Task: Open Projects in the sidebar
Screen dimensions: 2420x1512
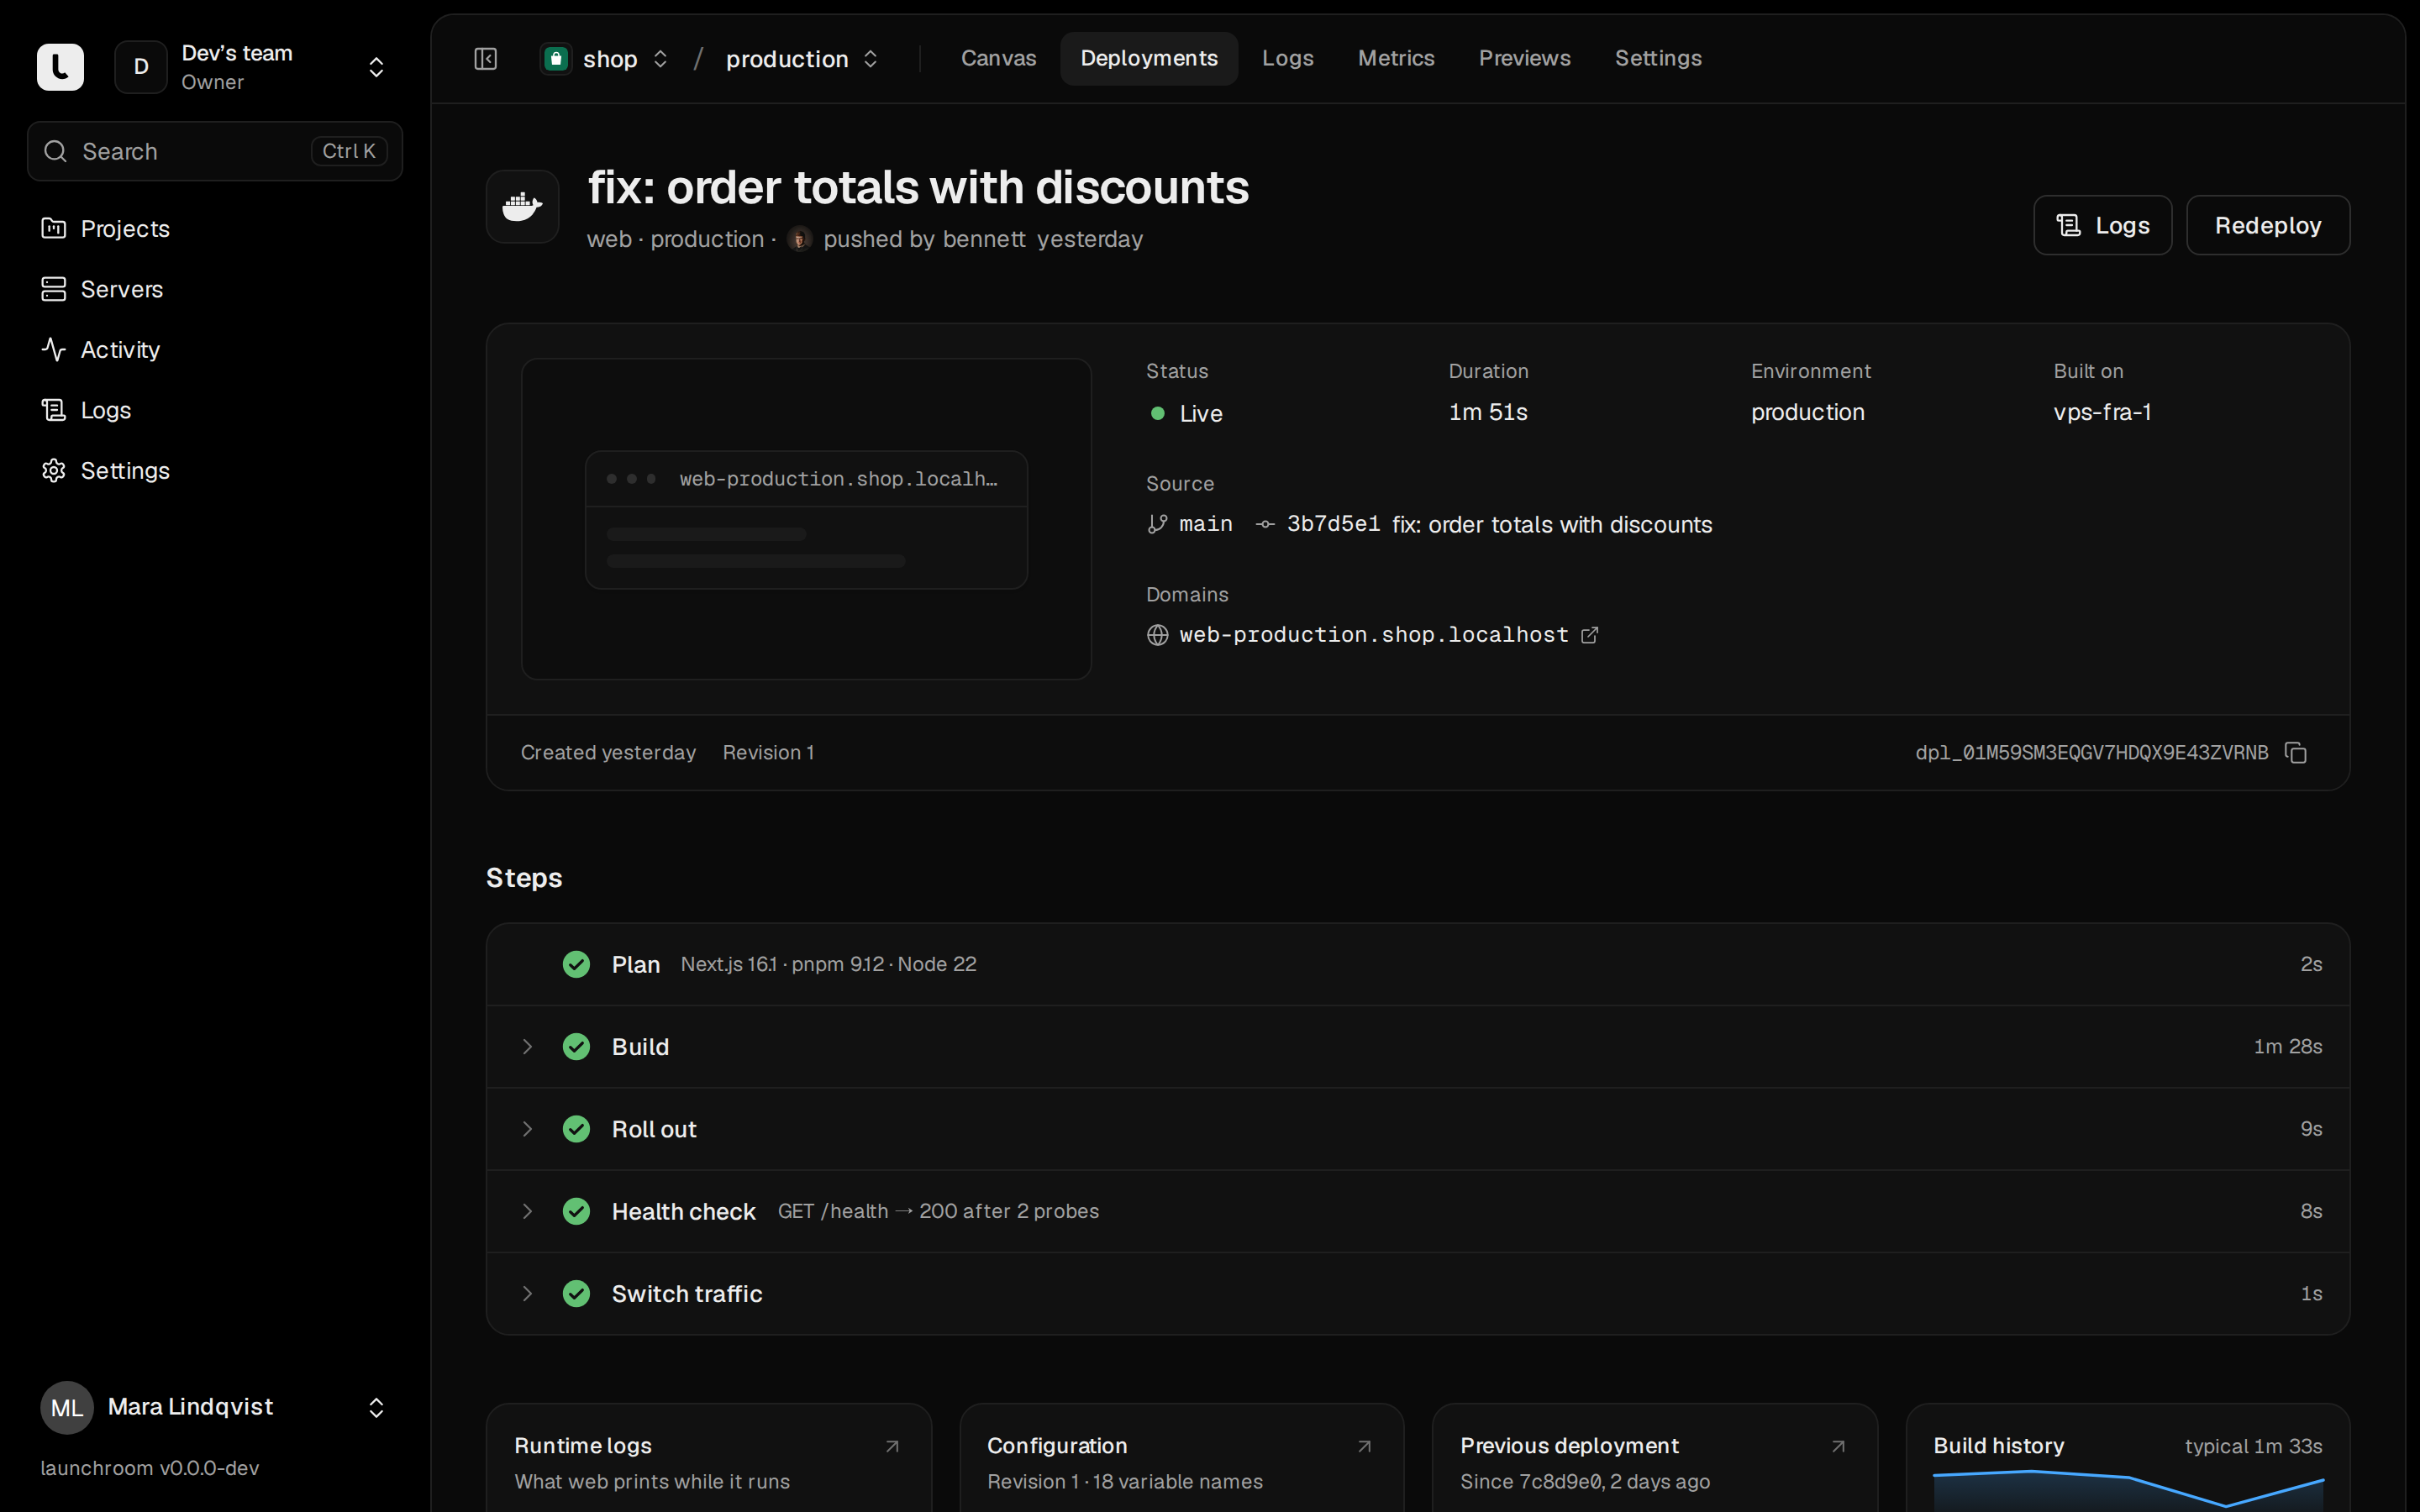Action: coord(215,229)
